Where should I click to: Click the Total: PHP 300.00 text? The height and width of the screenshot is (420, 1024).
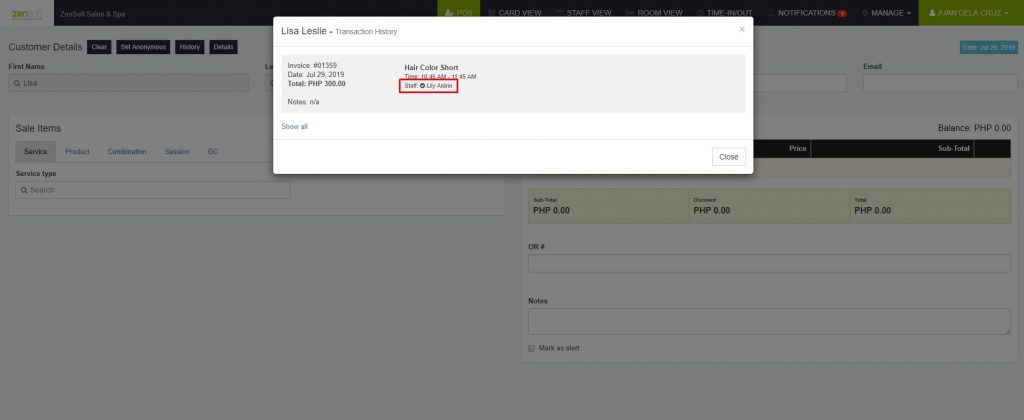(x=317, y=84)
